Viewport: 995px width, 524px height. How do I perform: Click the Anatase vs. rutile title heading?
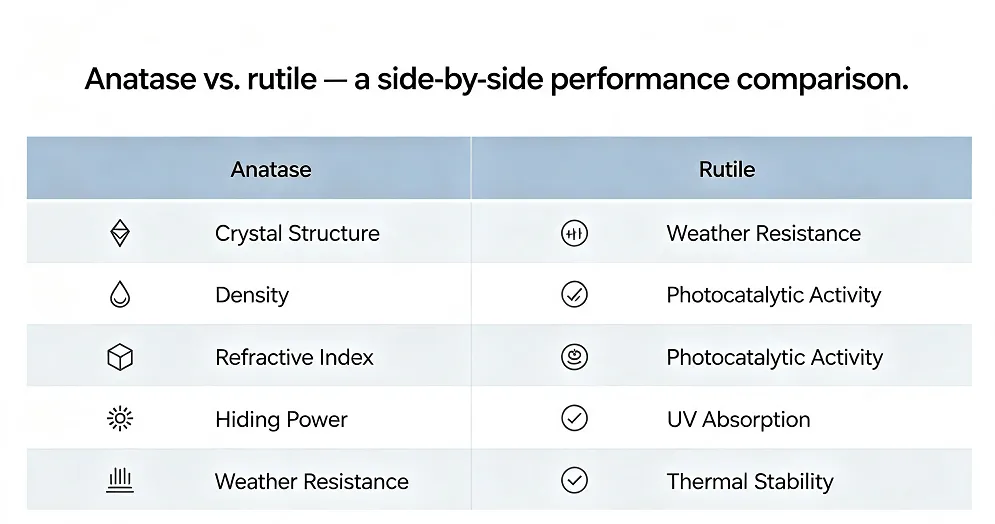coord(496,79)
